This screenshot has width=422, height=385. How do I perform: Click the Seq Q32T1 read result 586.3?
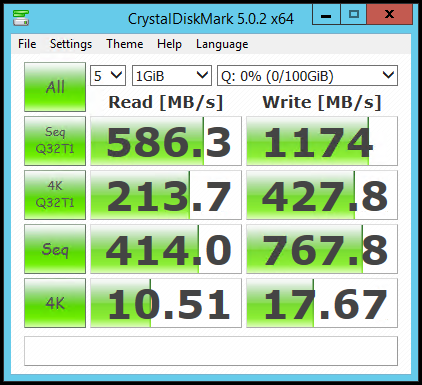click(x=166, y=141)
